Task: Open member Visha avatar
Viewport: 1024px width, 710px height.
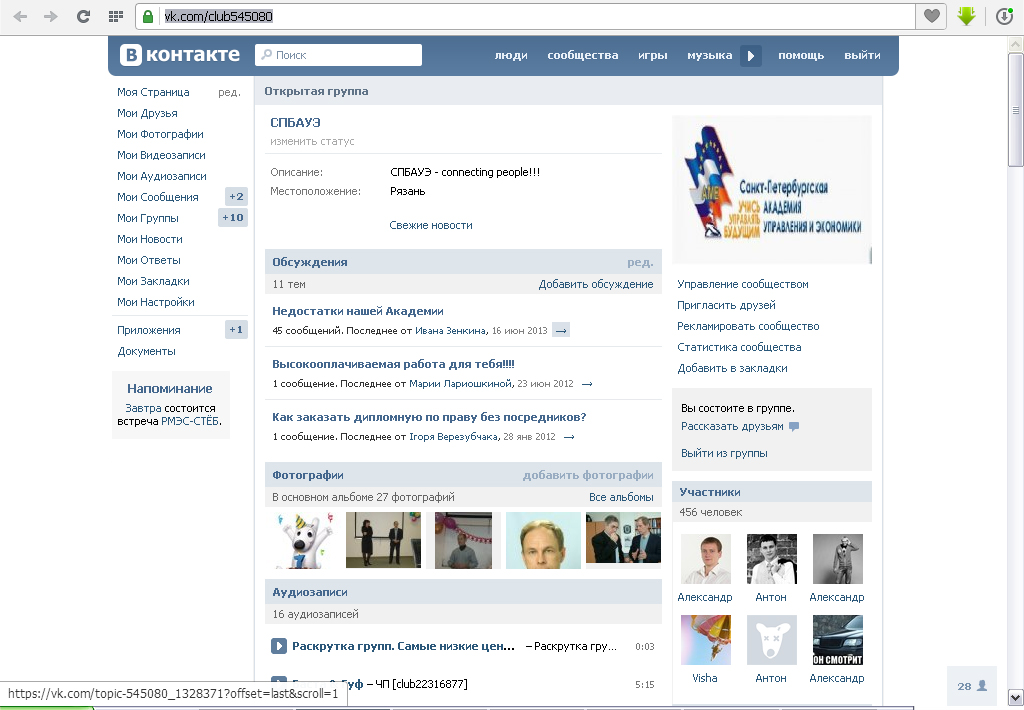Action: tap(705, 640)
